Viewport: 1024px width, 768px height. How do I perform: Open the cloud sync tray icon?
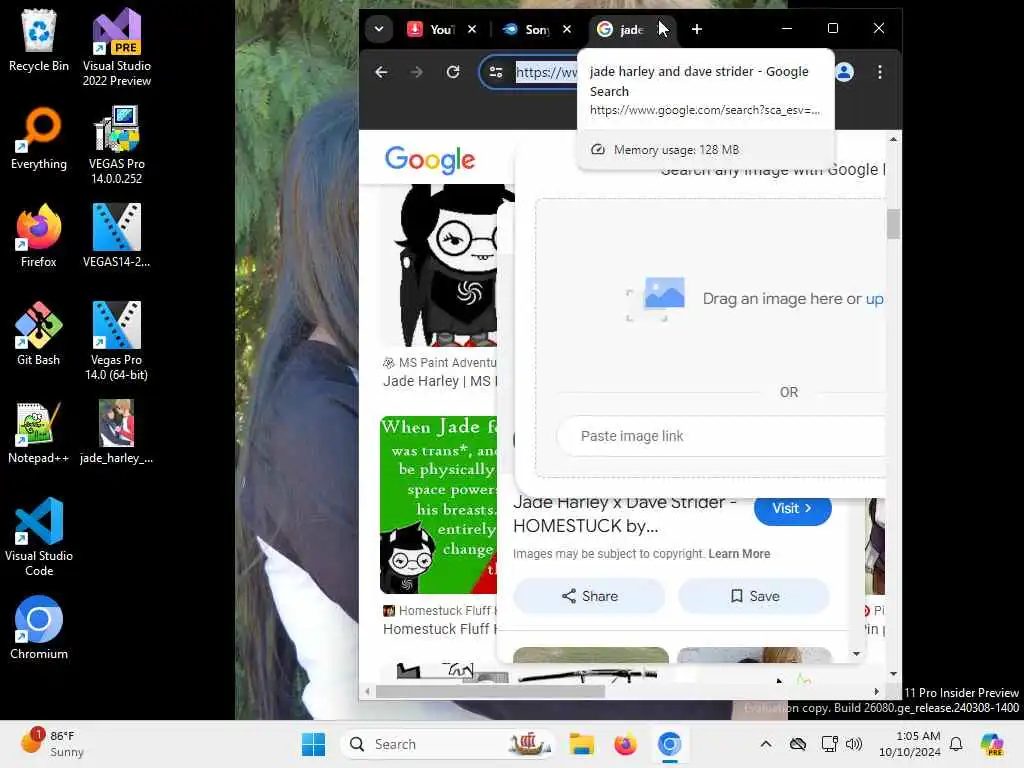[x=797, y=744]
